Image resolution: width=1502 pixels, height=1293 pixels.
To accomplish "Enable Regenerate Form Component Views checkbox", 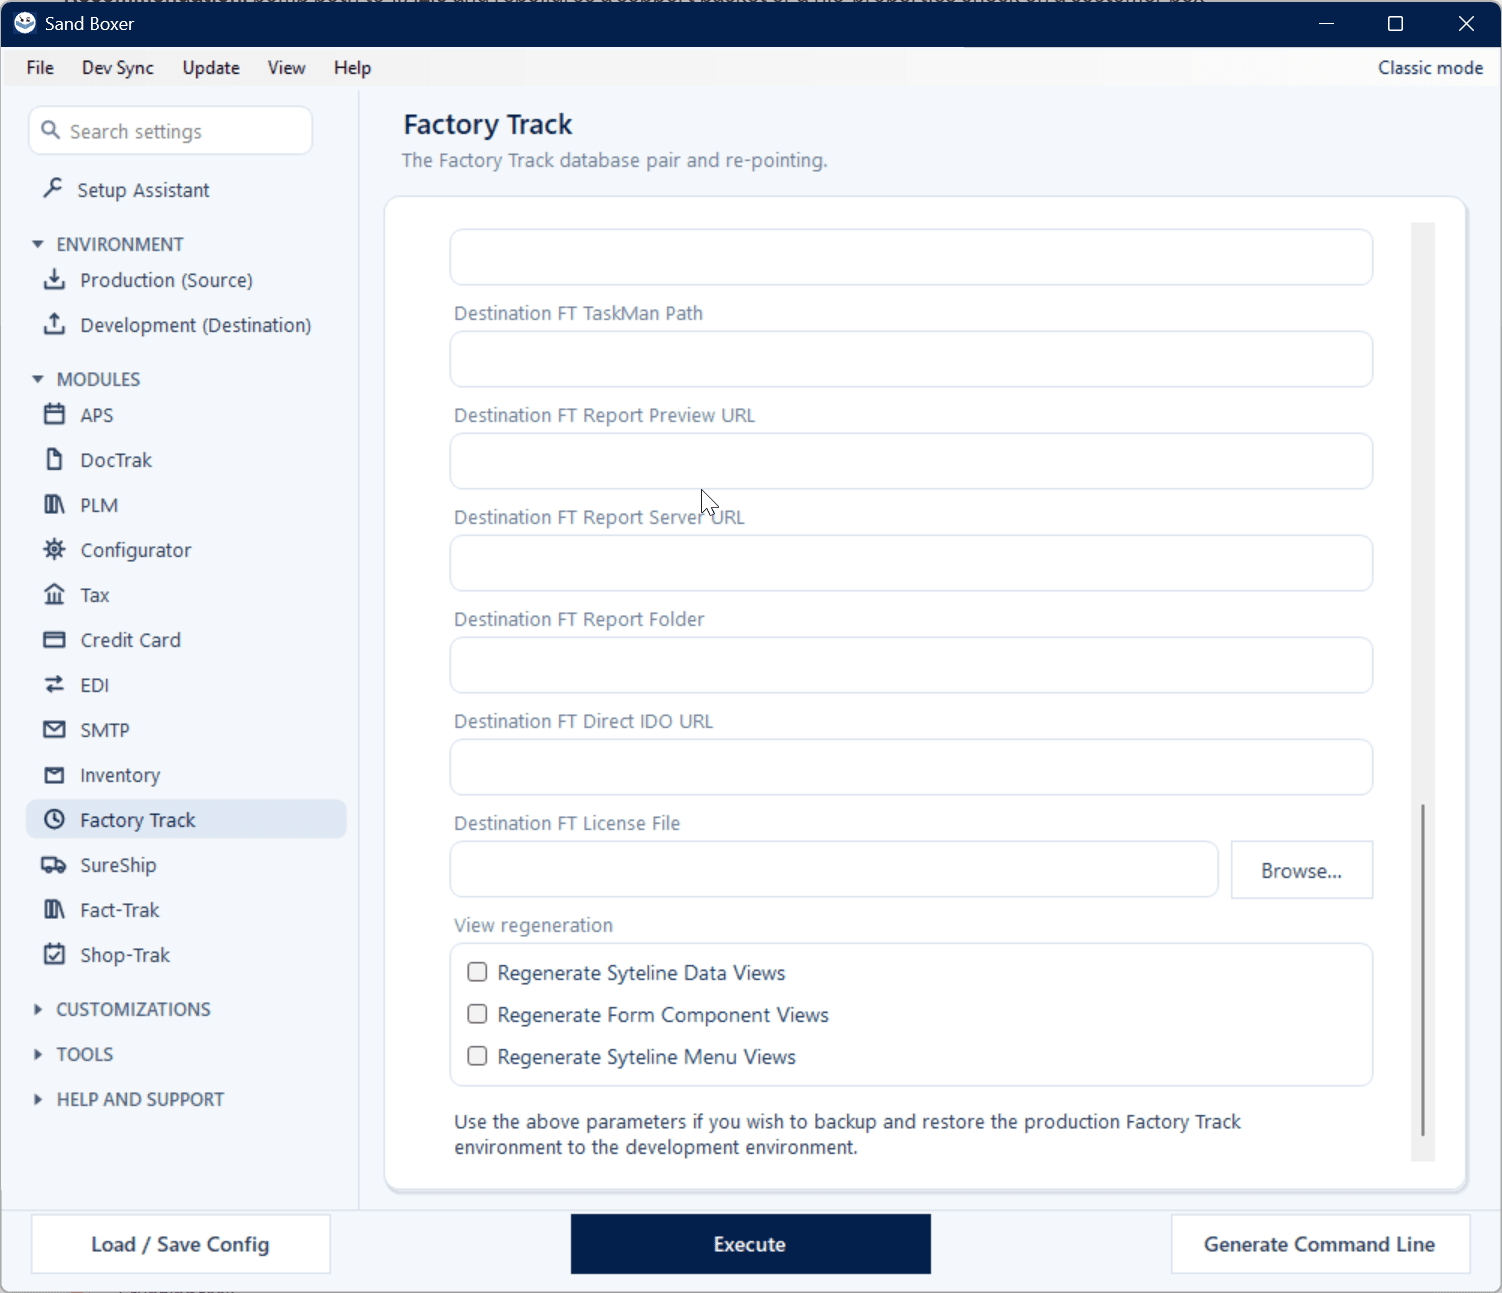I will pyautogui.click(x=478, y=1014).
